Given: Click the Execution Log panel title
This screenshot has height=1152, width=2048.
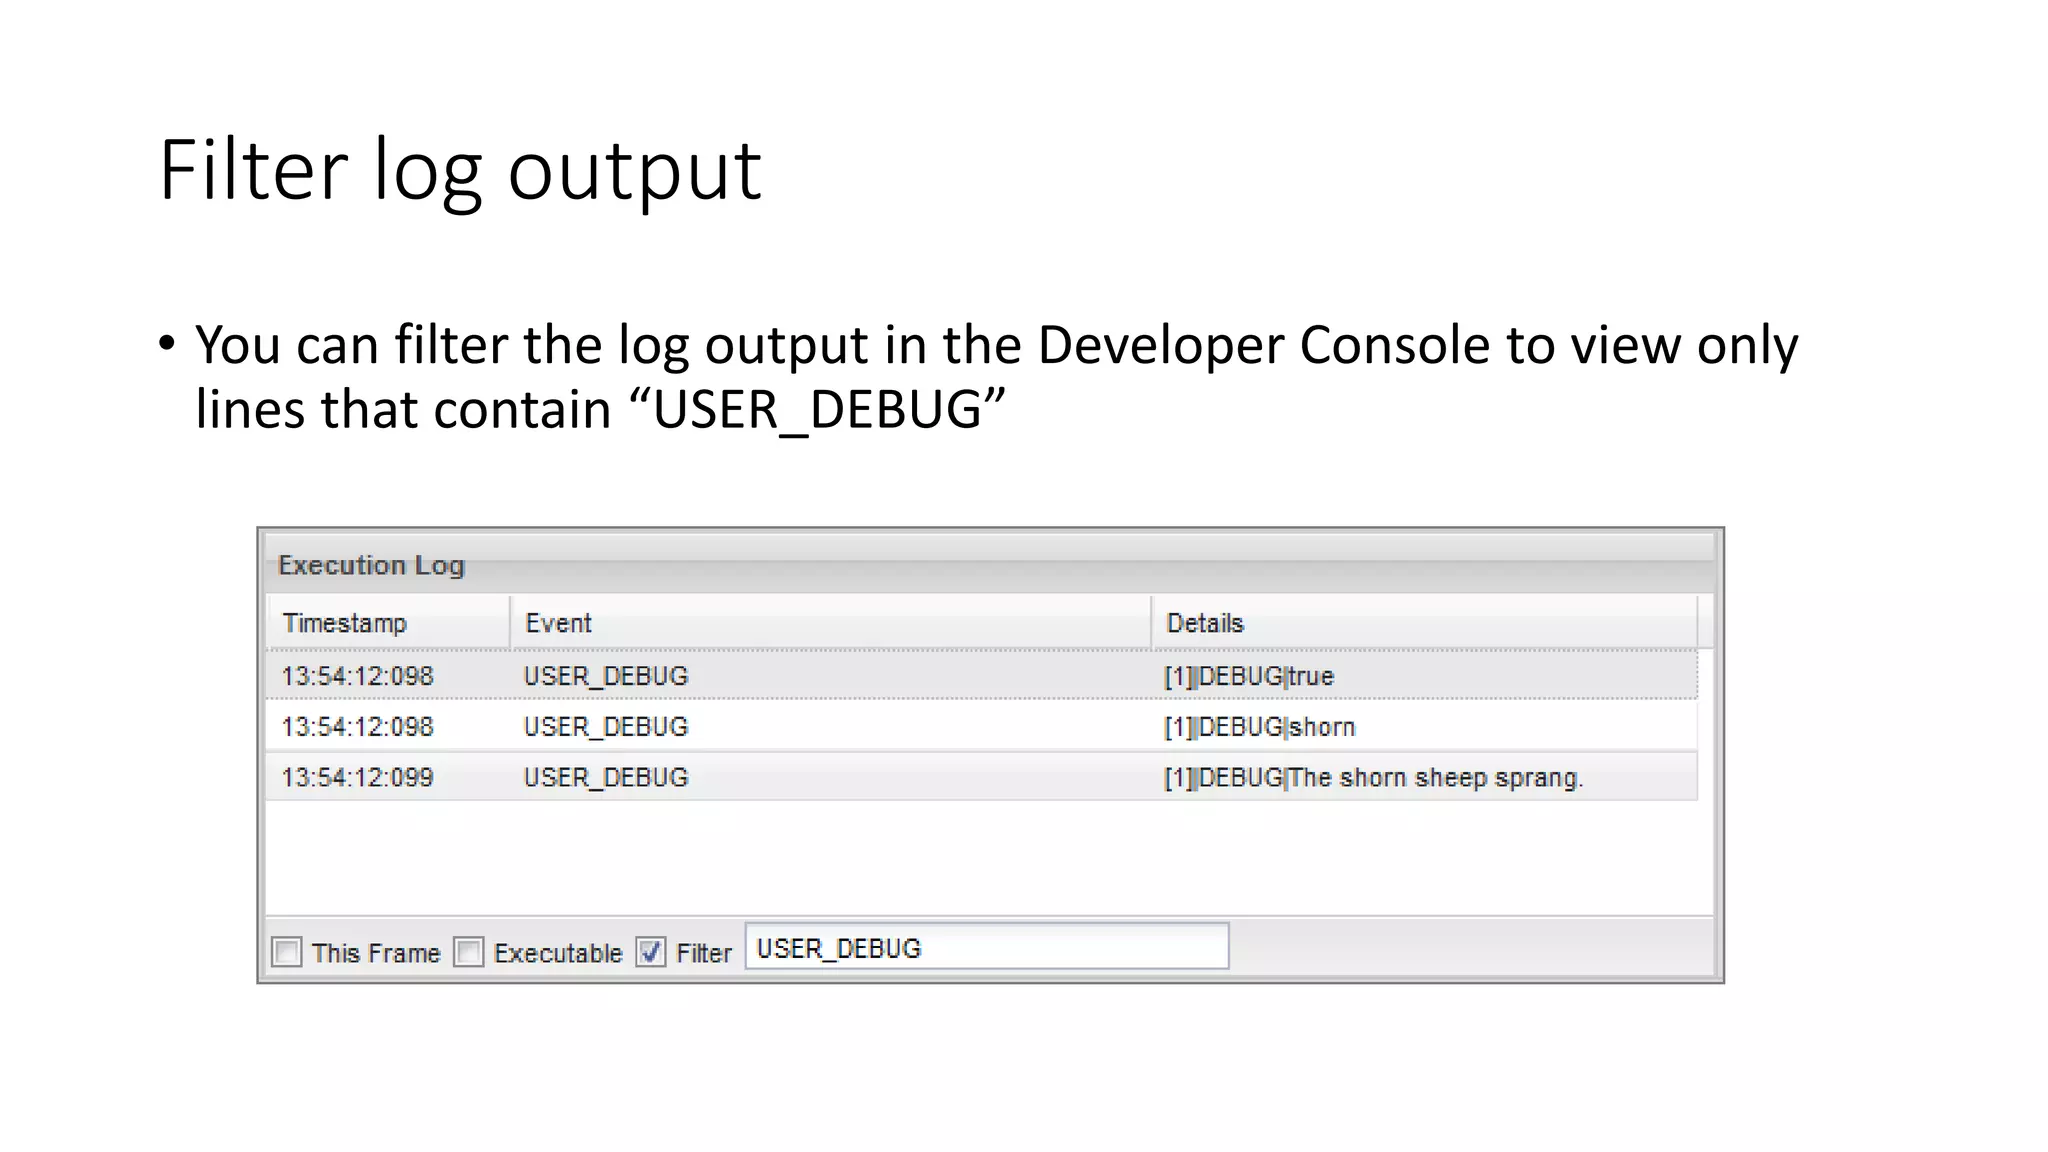Looking at the screenshot, I should [x=371, y=565].
